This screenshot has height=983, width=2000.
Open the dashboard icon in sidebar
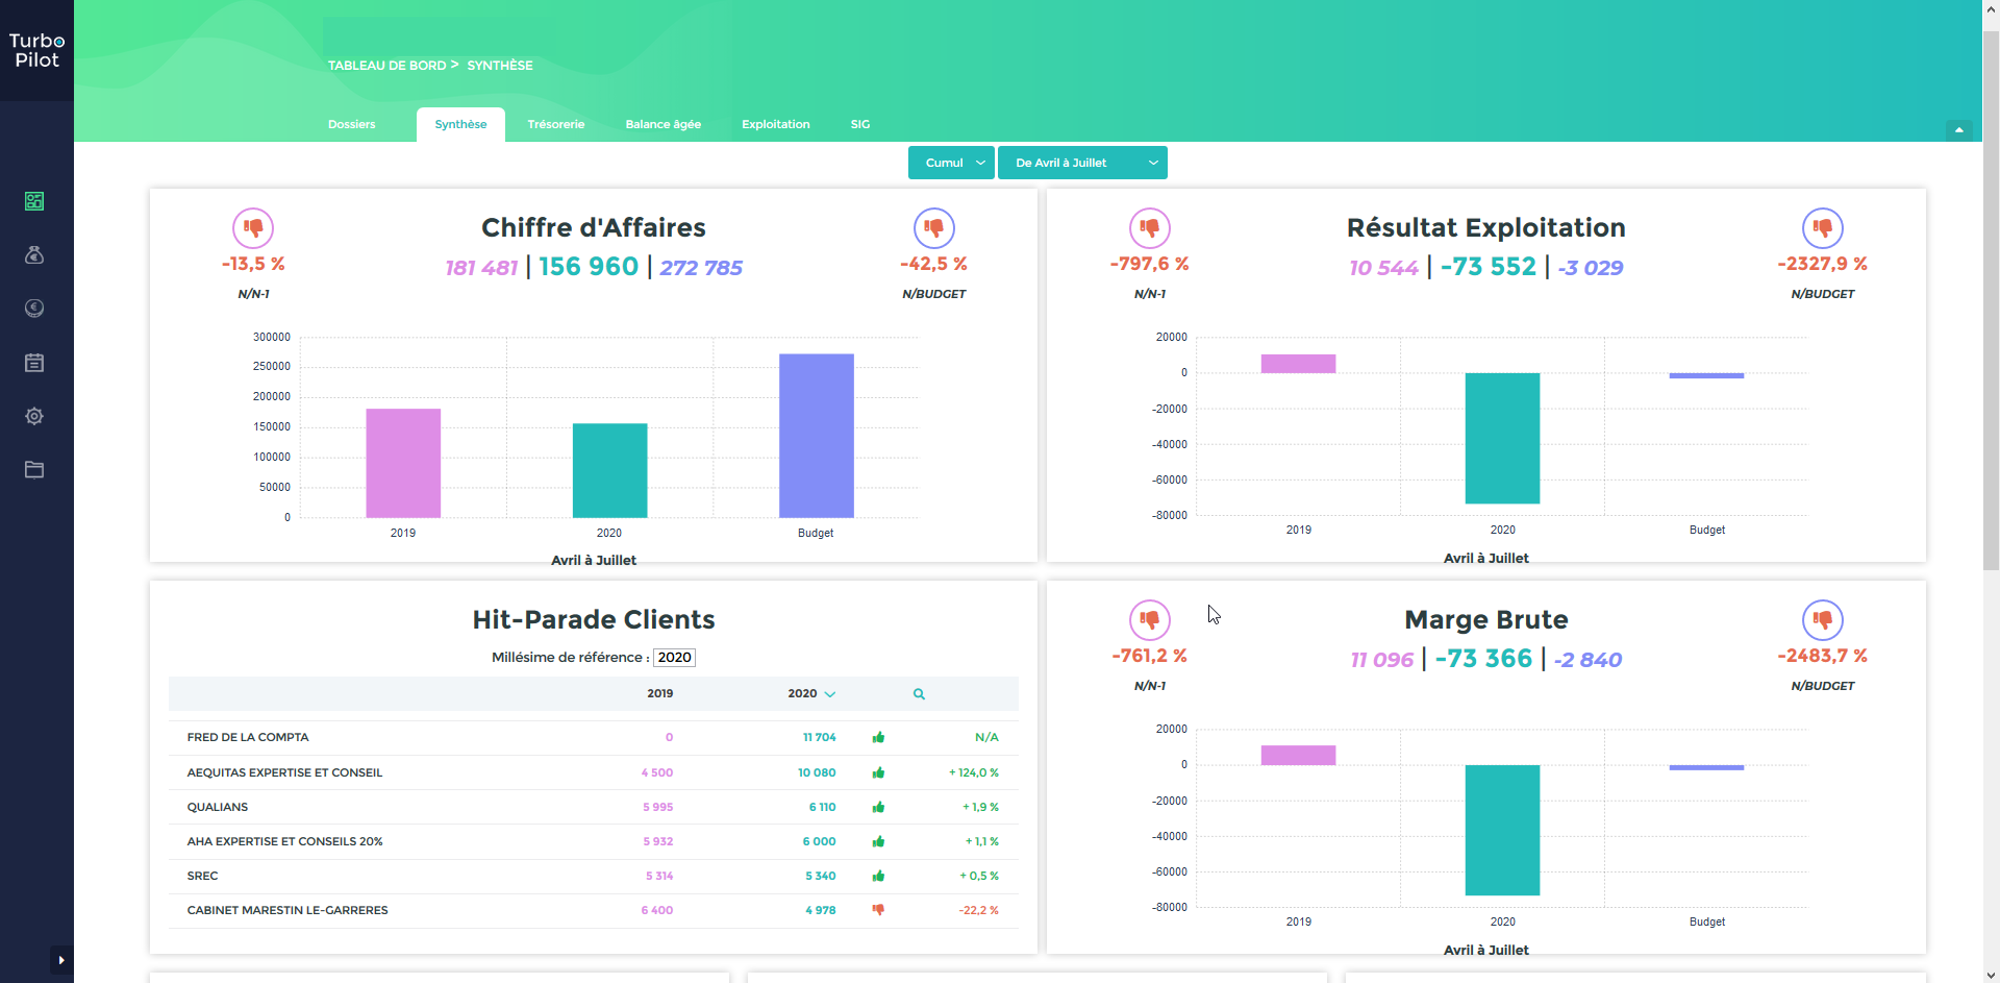tap(34, 202)
